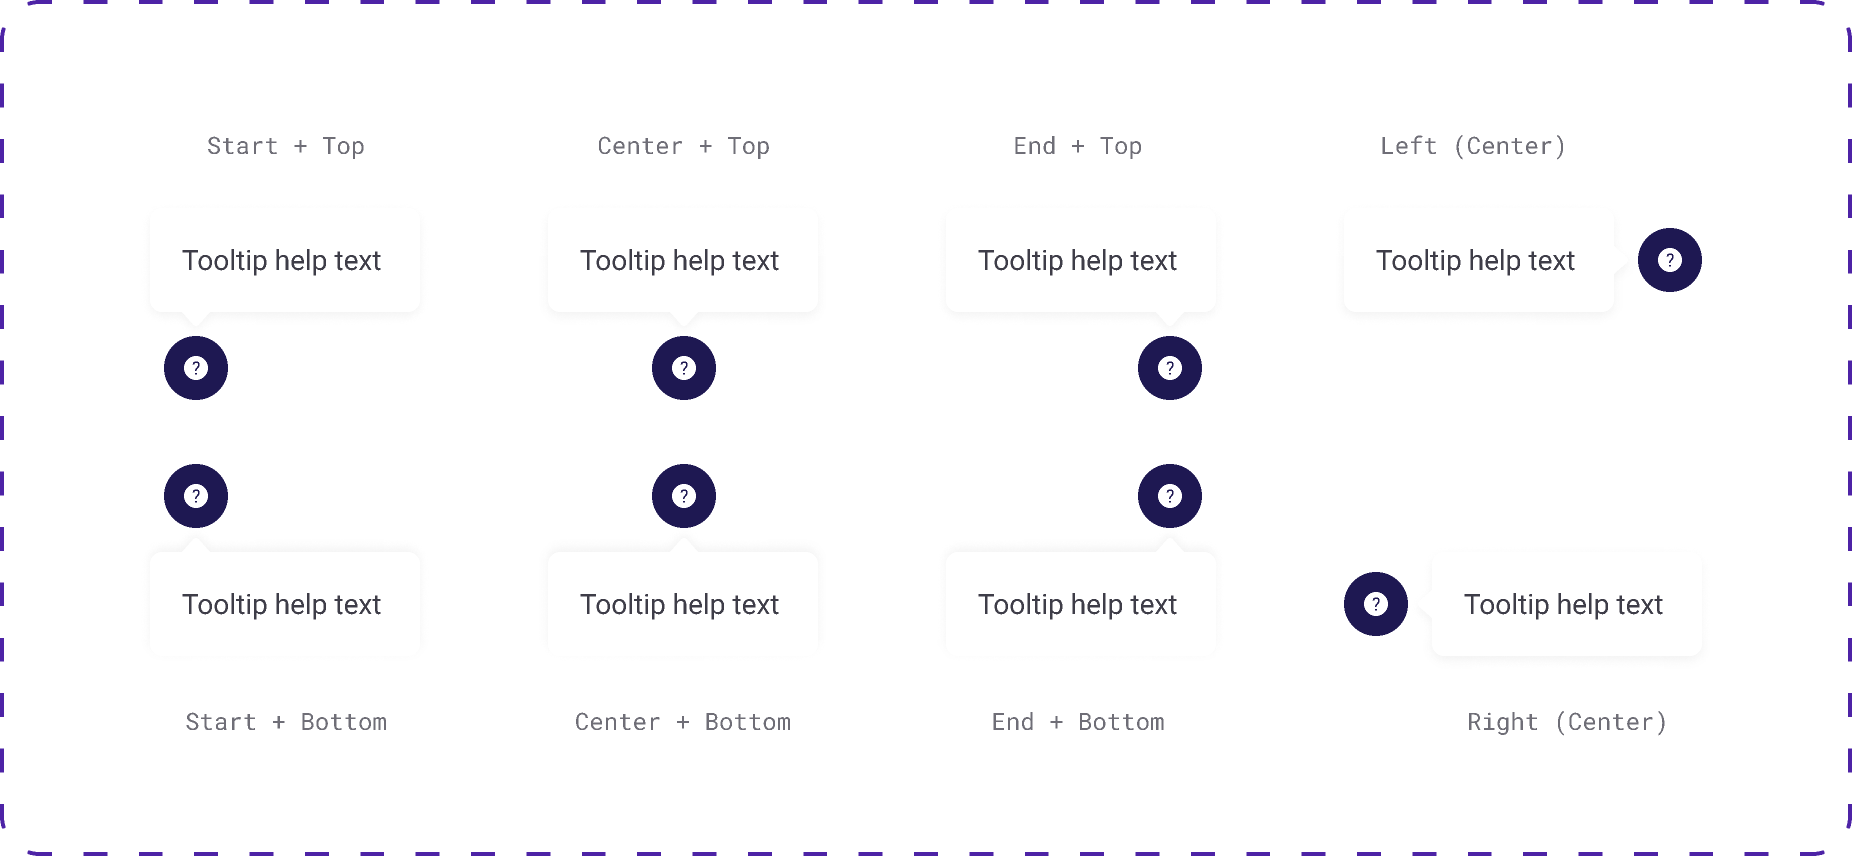Select the Start + Bottom tooltip bubble
The height and width of the screenshot is (856, 1852).
(x=283, y=604)
